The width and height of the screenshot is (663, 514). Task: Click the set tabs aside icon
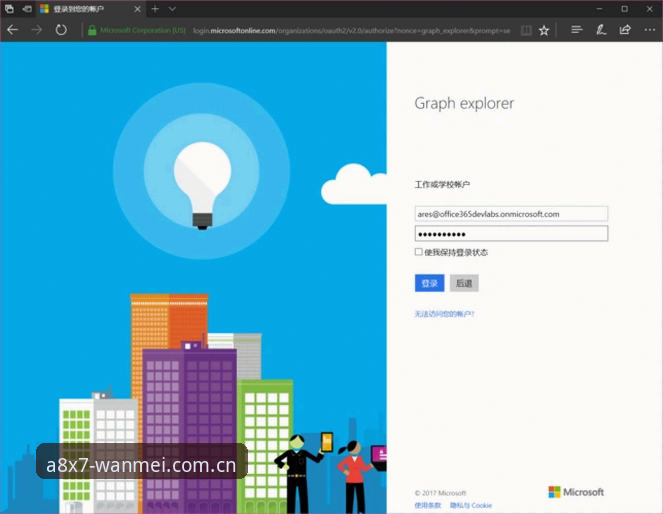pyautogui.click(x=27, y=8)
